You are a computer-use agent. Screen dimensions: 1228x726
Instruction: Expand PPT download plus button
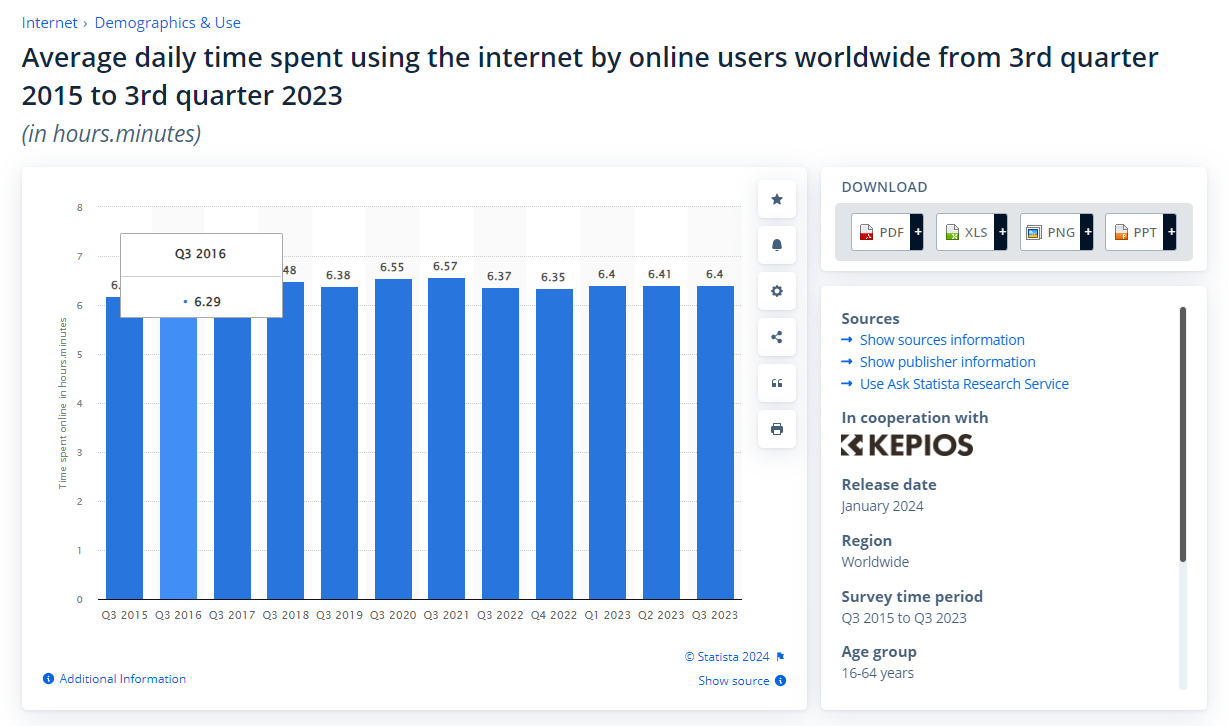1171,232
